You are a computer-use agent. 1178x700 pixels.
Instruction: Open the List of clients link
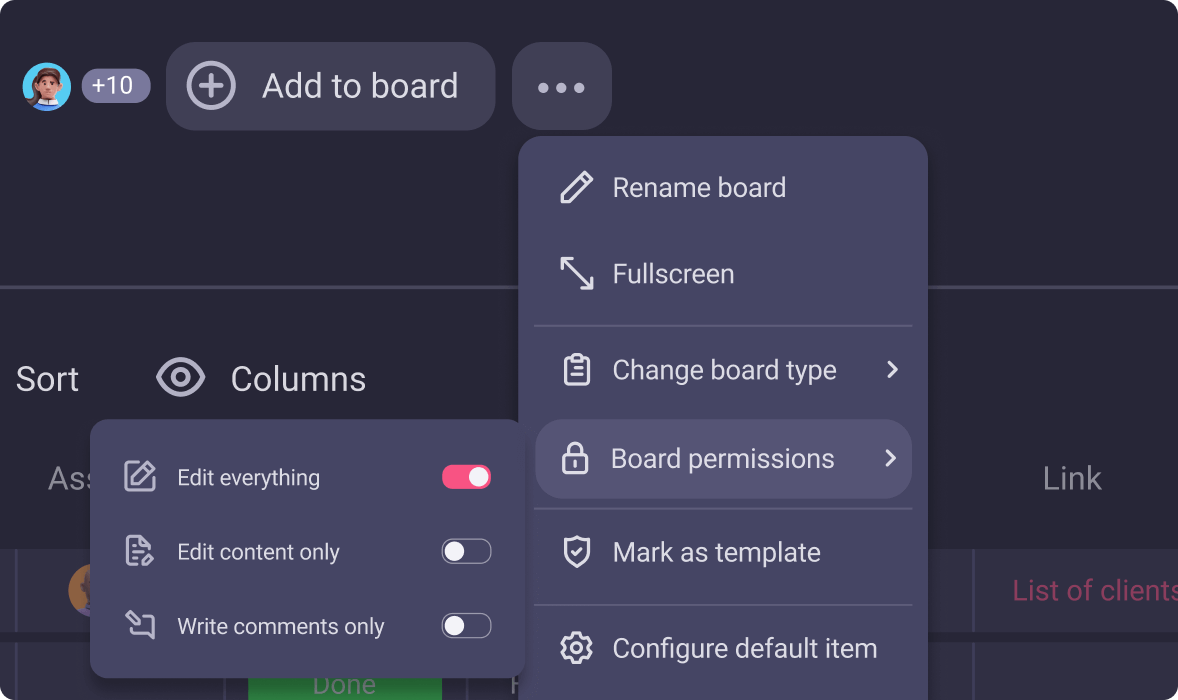pos(1094,591)
